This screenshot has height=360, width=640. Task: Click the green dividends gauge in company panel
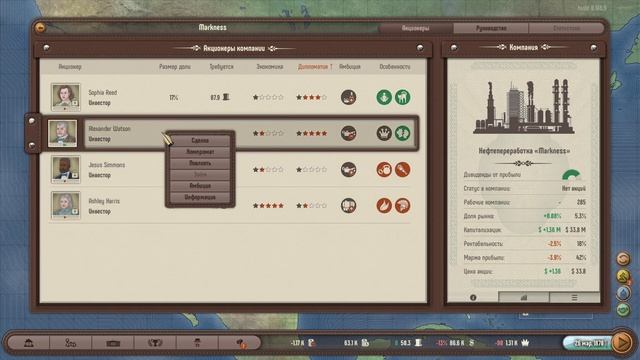(x=571, y=175)
